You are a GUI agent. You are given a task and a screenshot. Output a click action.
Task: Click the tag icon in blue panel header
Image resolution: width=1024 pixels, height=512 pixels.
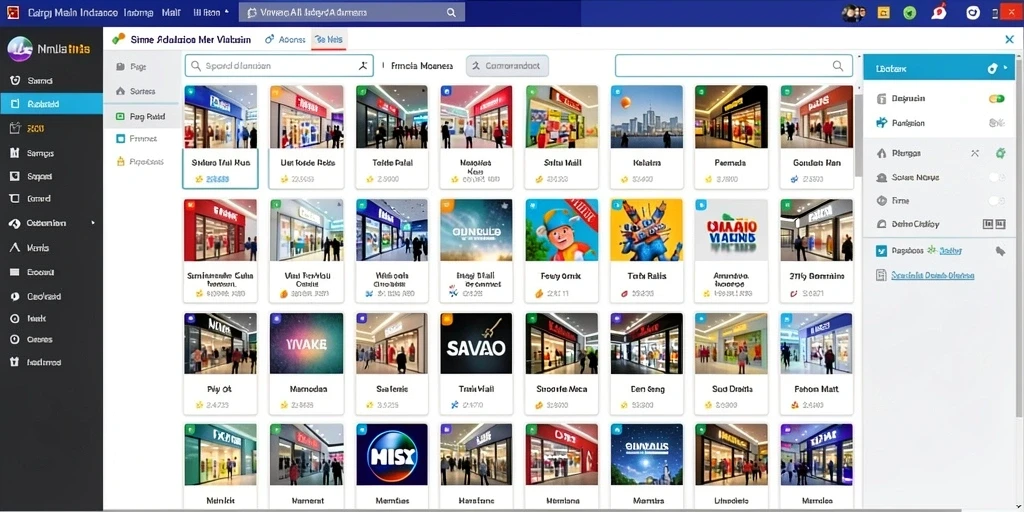992,68
